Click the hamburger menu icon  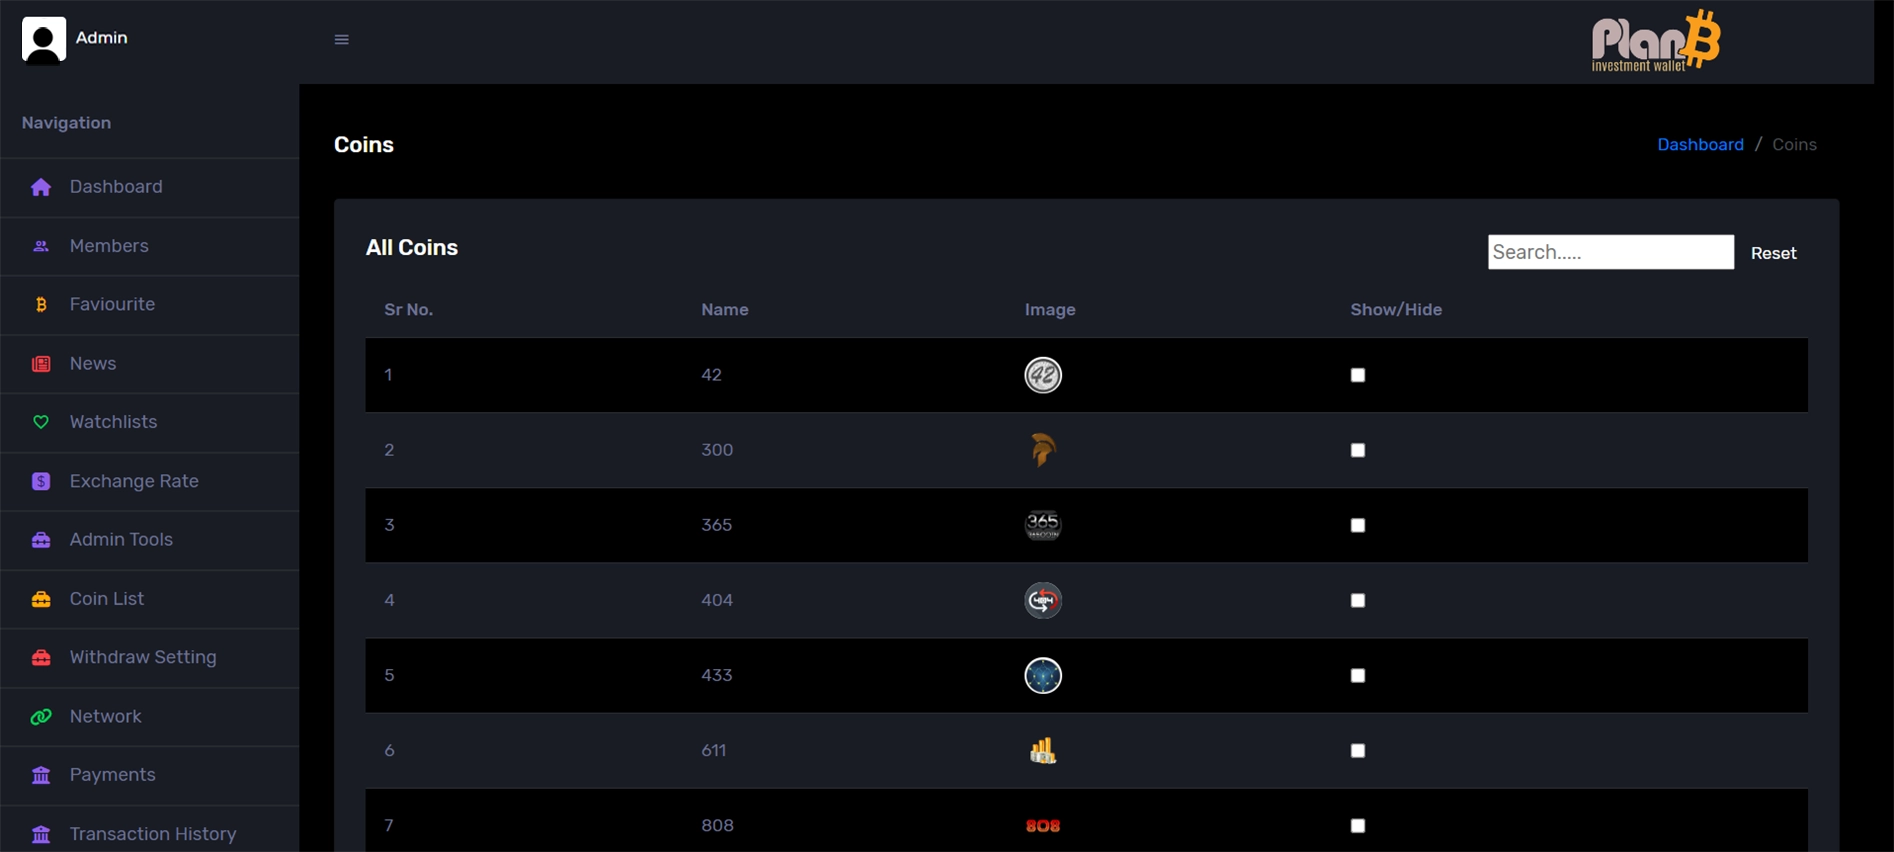tap(341, 40)
